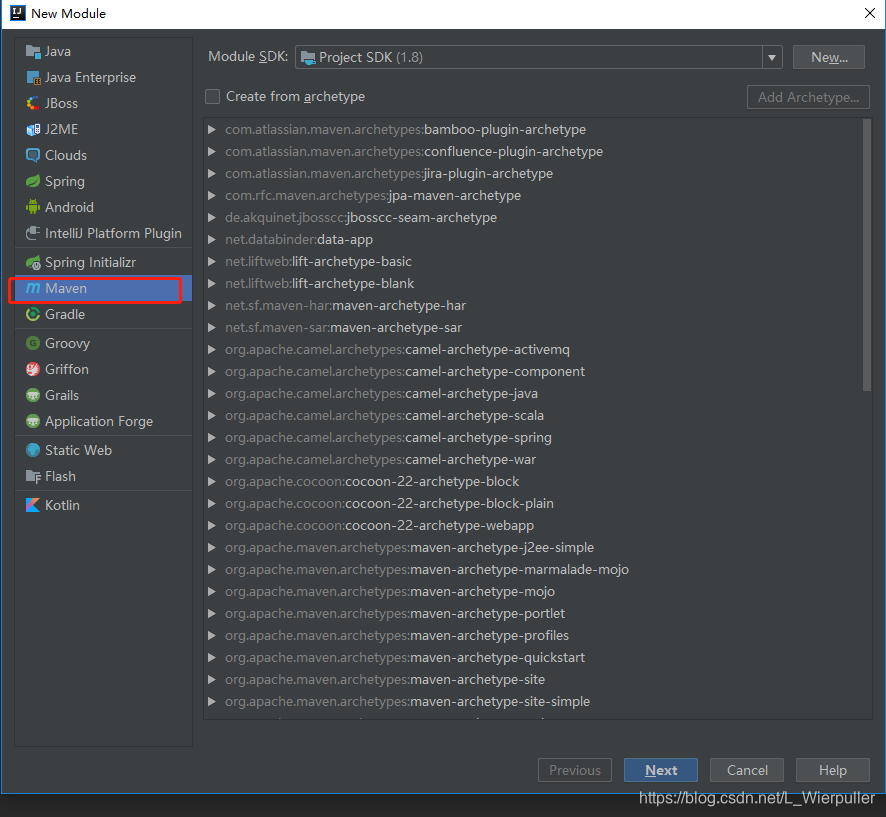Expand the bamboo-plugin-archetype row
The image size is (886, 817).
211,129
